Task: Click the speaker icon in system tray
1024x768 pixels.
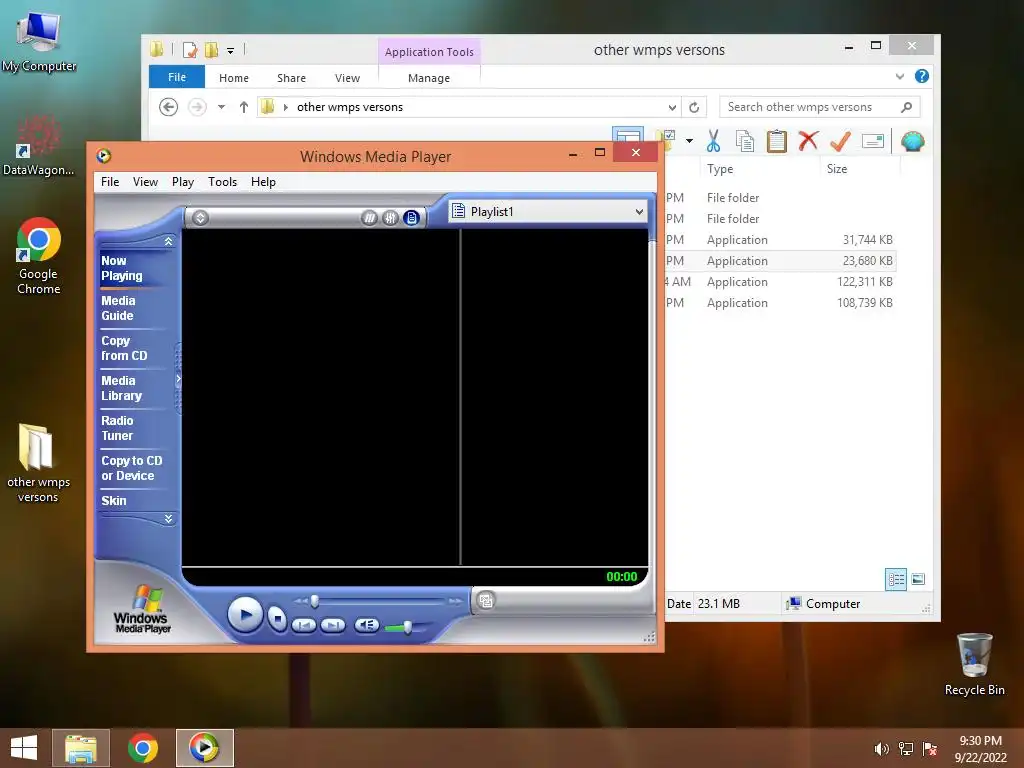Action: (881, 749)
